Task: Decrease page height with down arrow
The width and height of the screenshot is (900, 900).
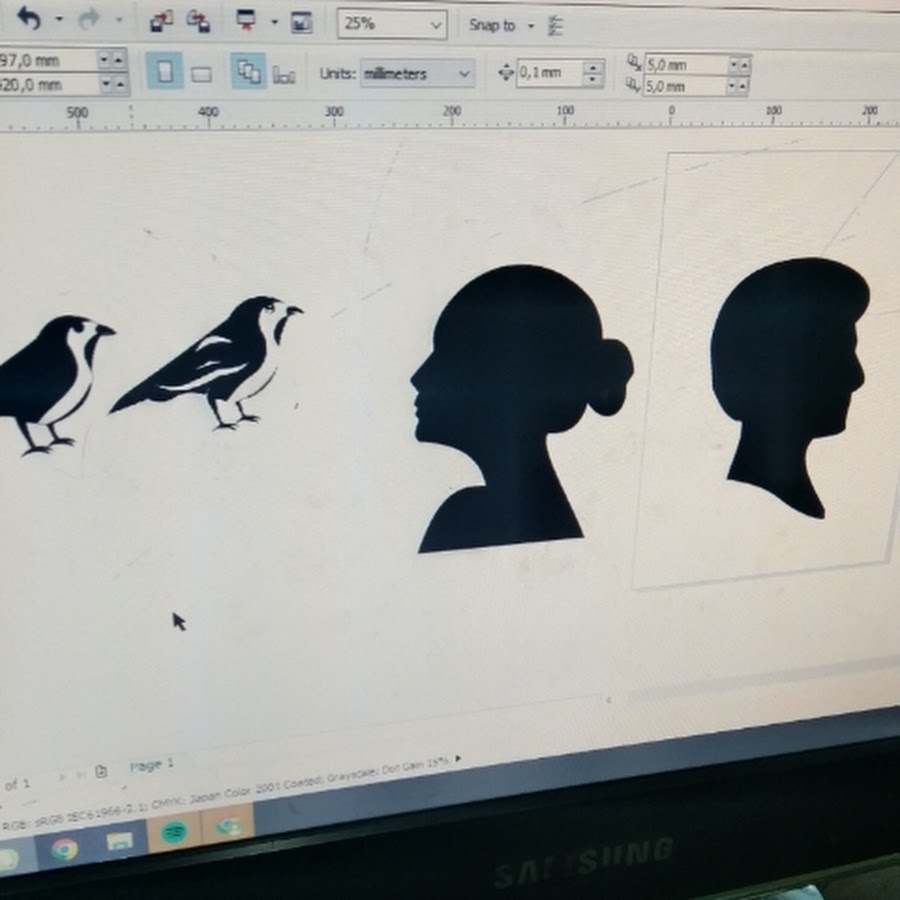Action: pyautogui.click(x=106, y=84)
